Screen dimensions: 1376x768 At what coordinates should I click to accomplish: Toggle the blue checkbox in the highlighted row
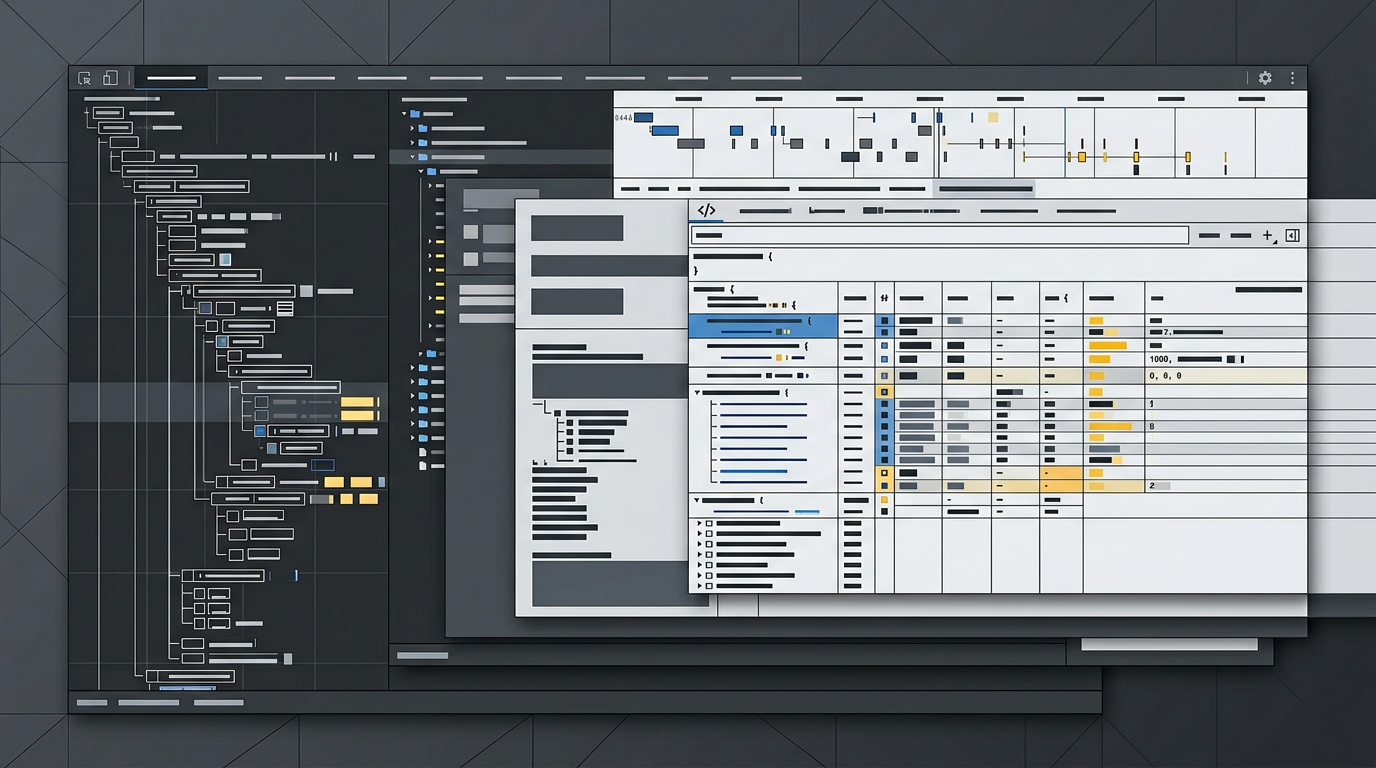pyautogui.click(x=884, y=321)
